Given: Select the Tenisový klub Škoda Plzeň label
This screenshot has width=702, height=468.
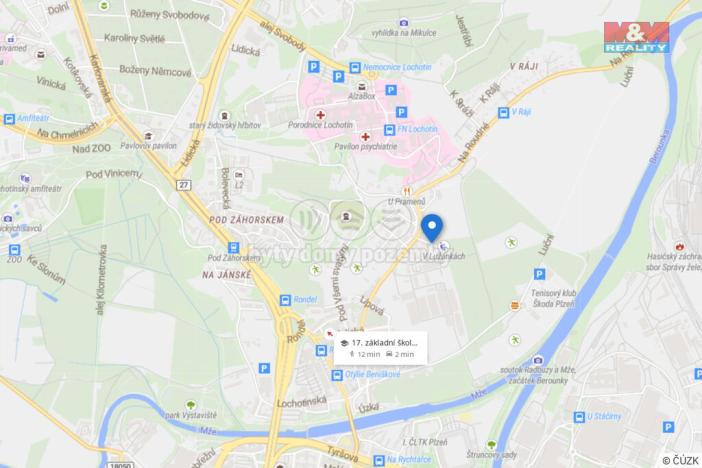Looking at the screenshot, I should (x=554, y=298).
